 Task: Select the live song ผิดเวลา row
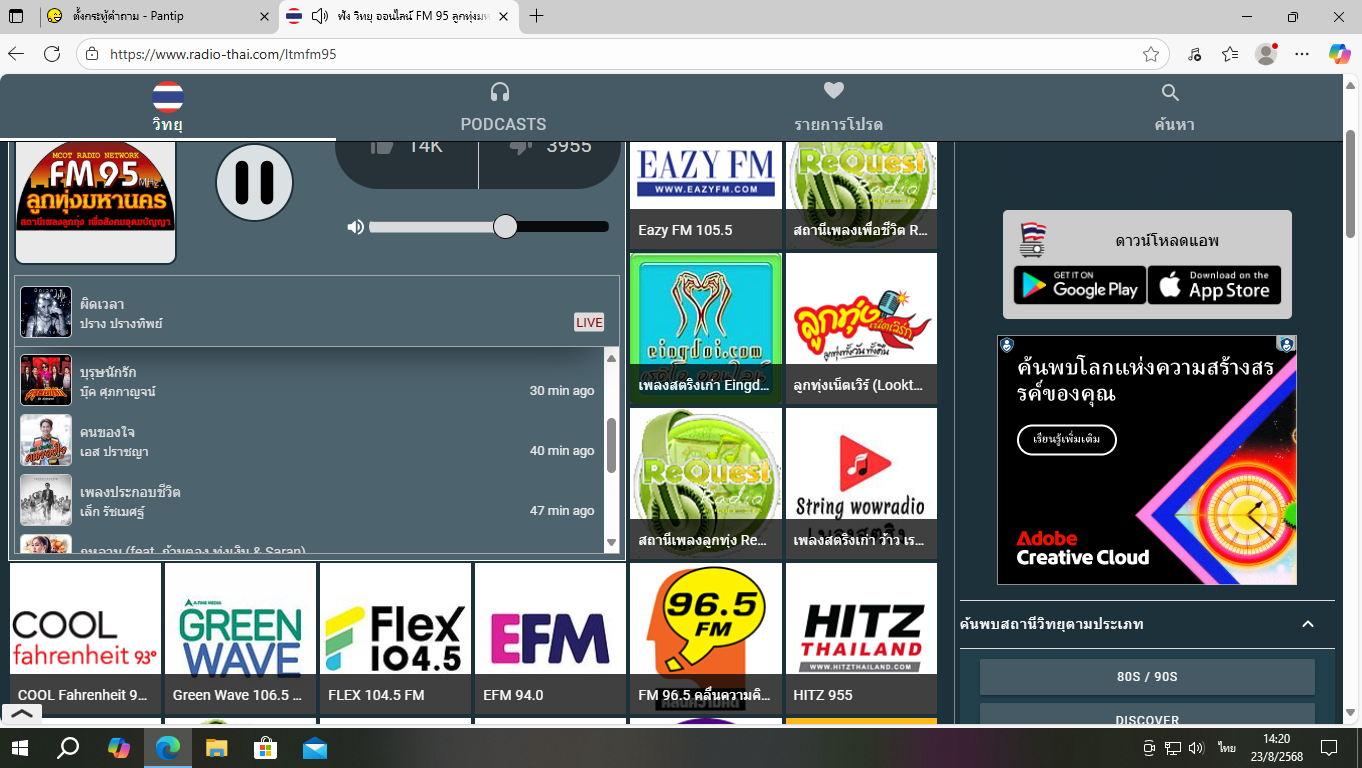(317, 312)
